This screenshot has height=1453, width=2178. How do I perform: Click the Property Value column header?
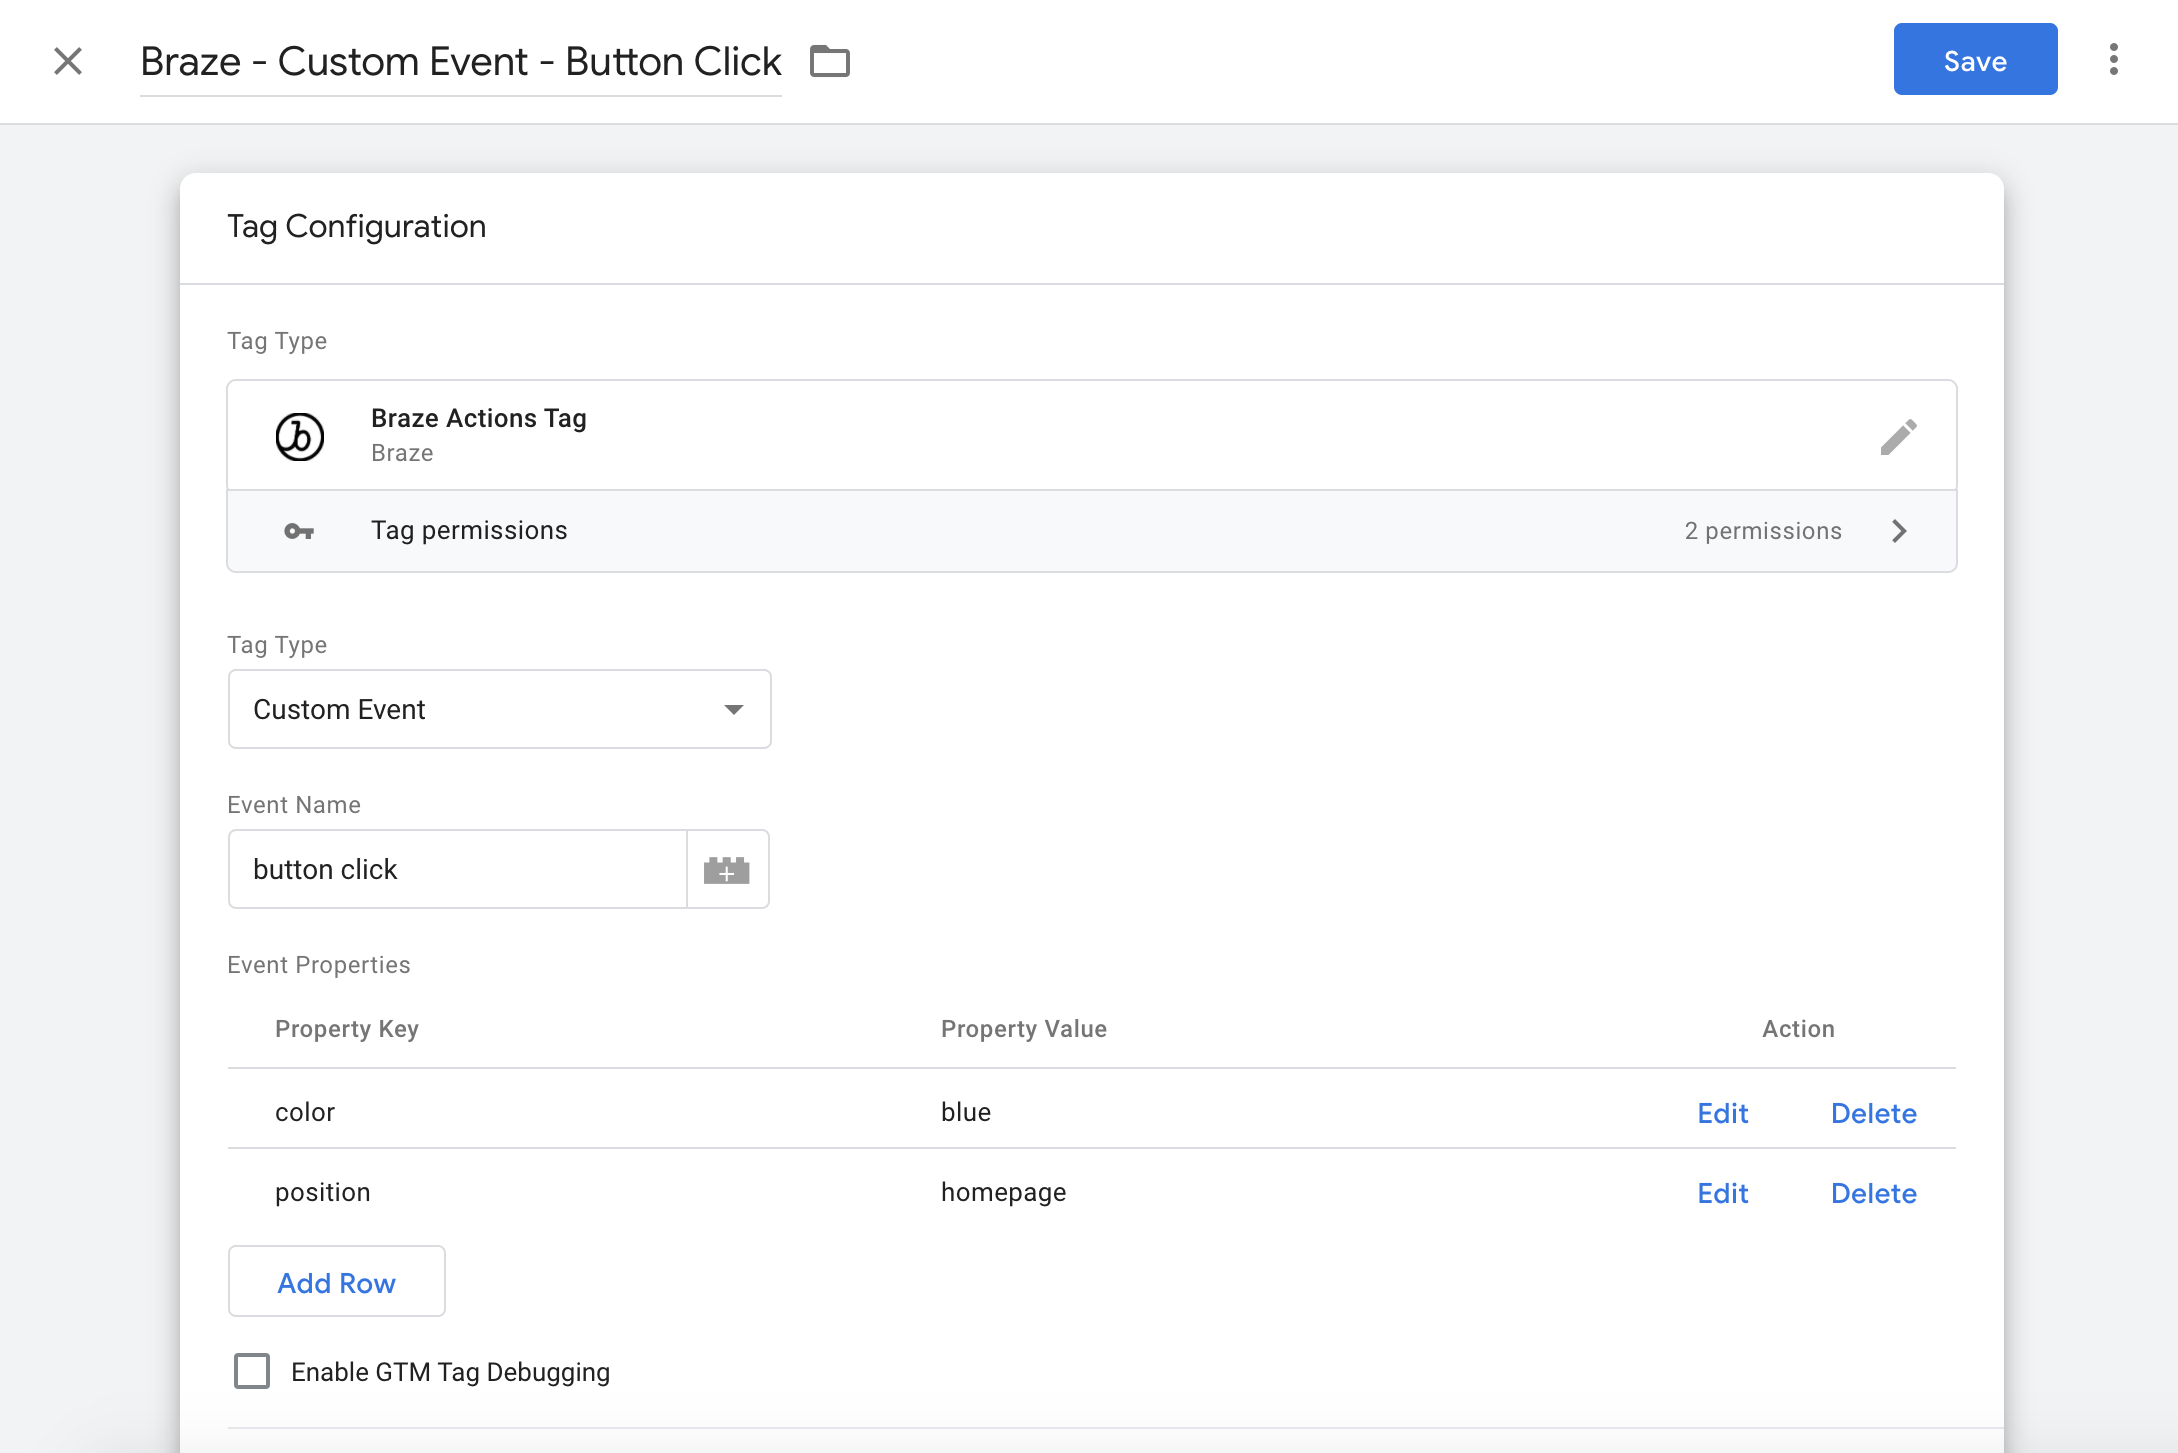click(1024, 1029)
